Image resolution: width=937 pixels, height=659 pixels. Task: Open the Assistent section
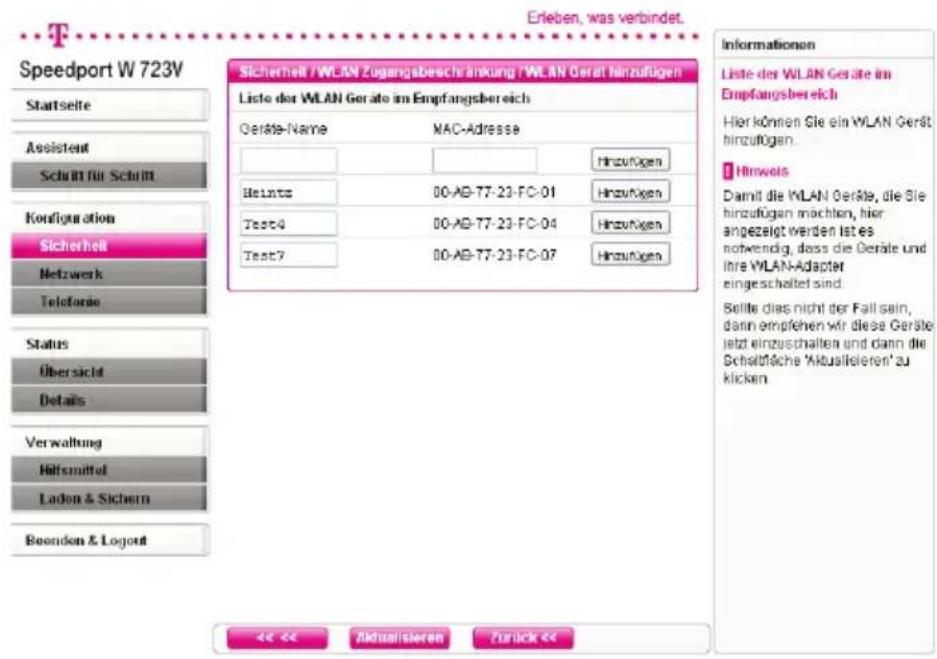[x=110, y=147]
